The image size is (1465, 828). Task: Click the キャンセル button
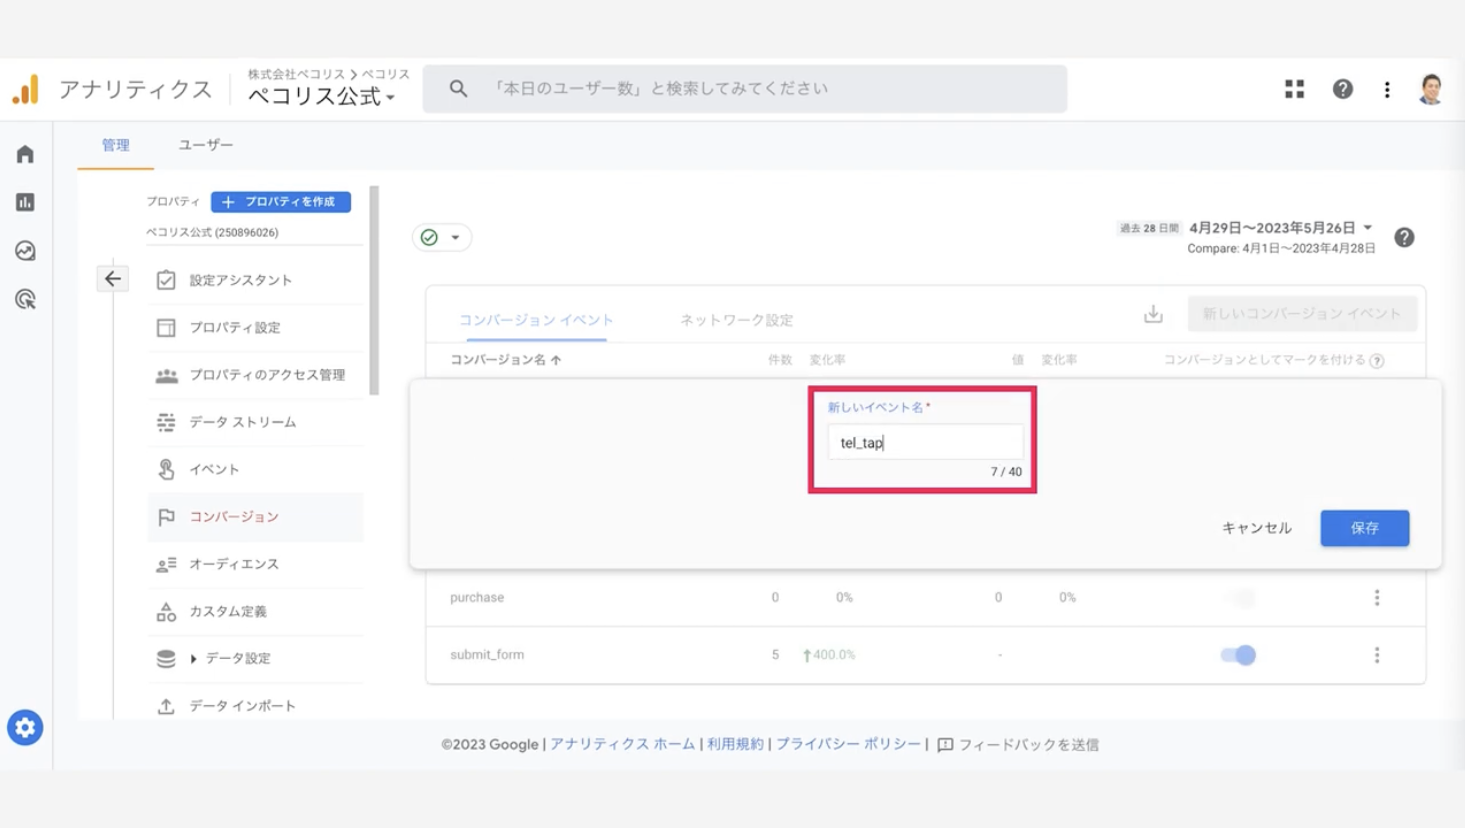click(1257, 528)
